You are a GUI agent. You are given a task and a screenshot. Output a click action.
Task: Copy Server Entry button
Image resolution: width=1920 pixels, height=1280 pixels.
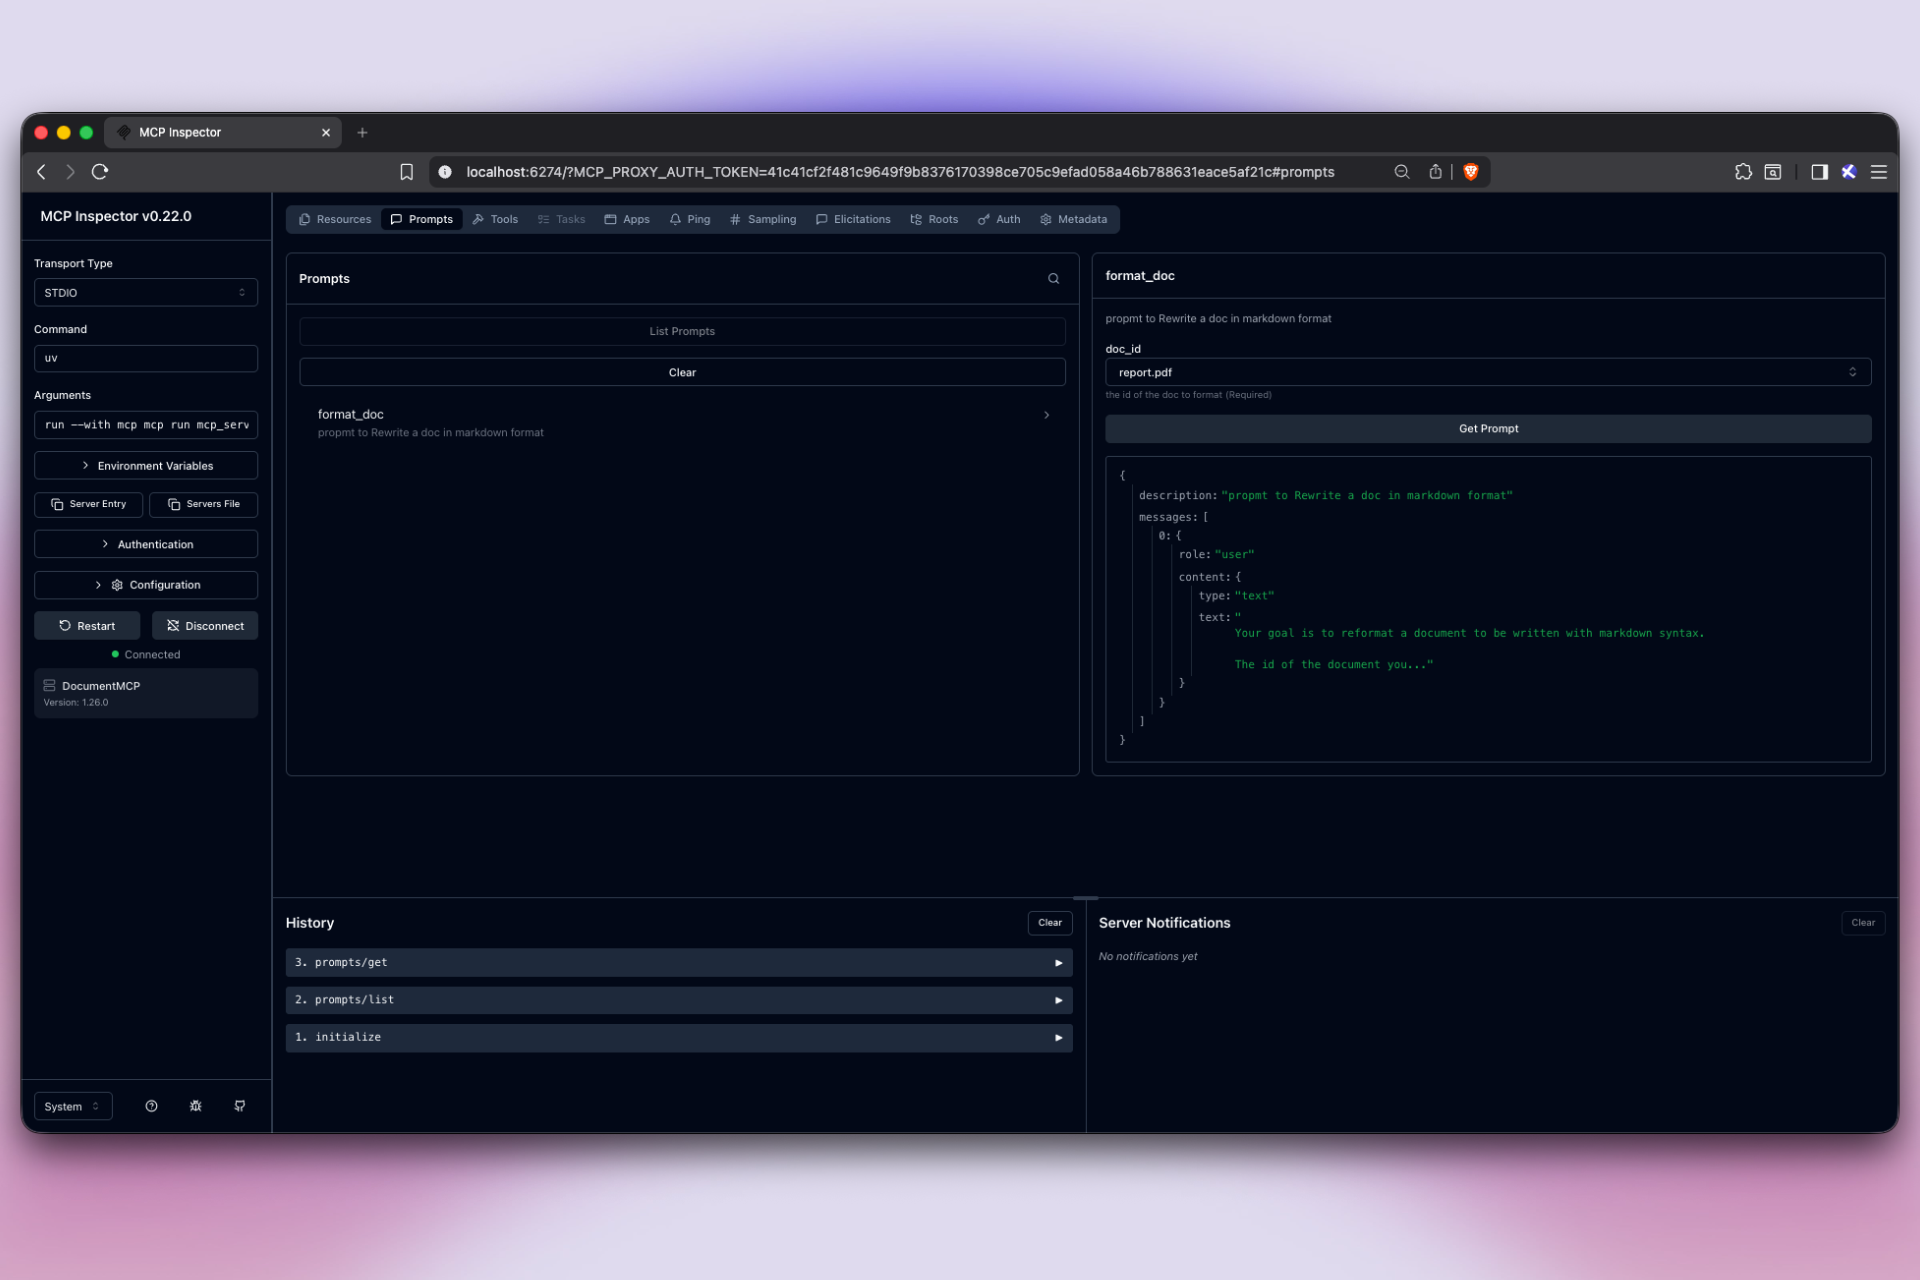88,504
